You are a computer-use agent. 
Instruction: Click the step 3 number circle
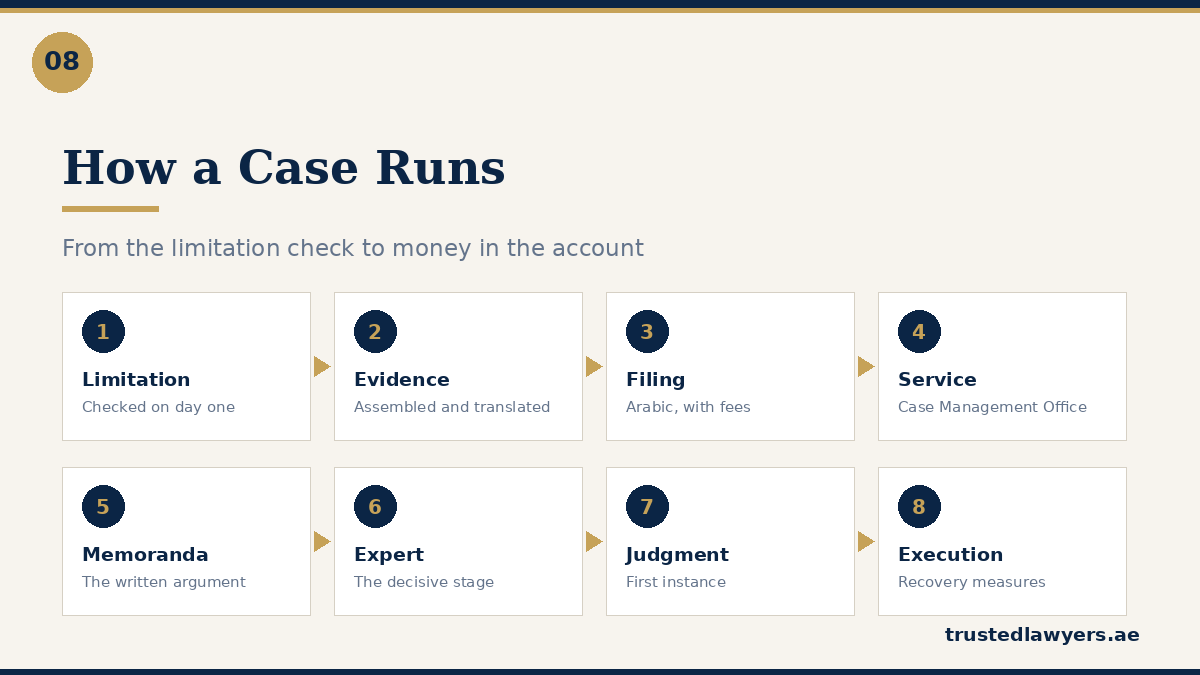point(647,332)
